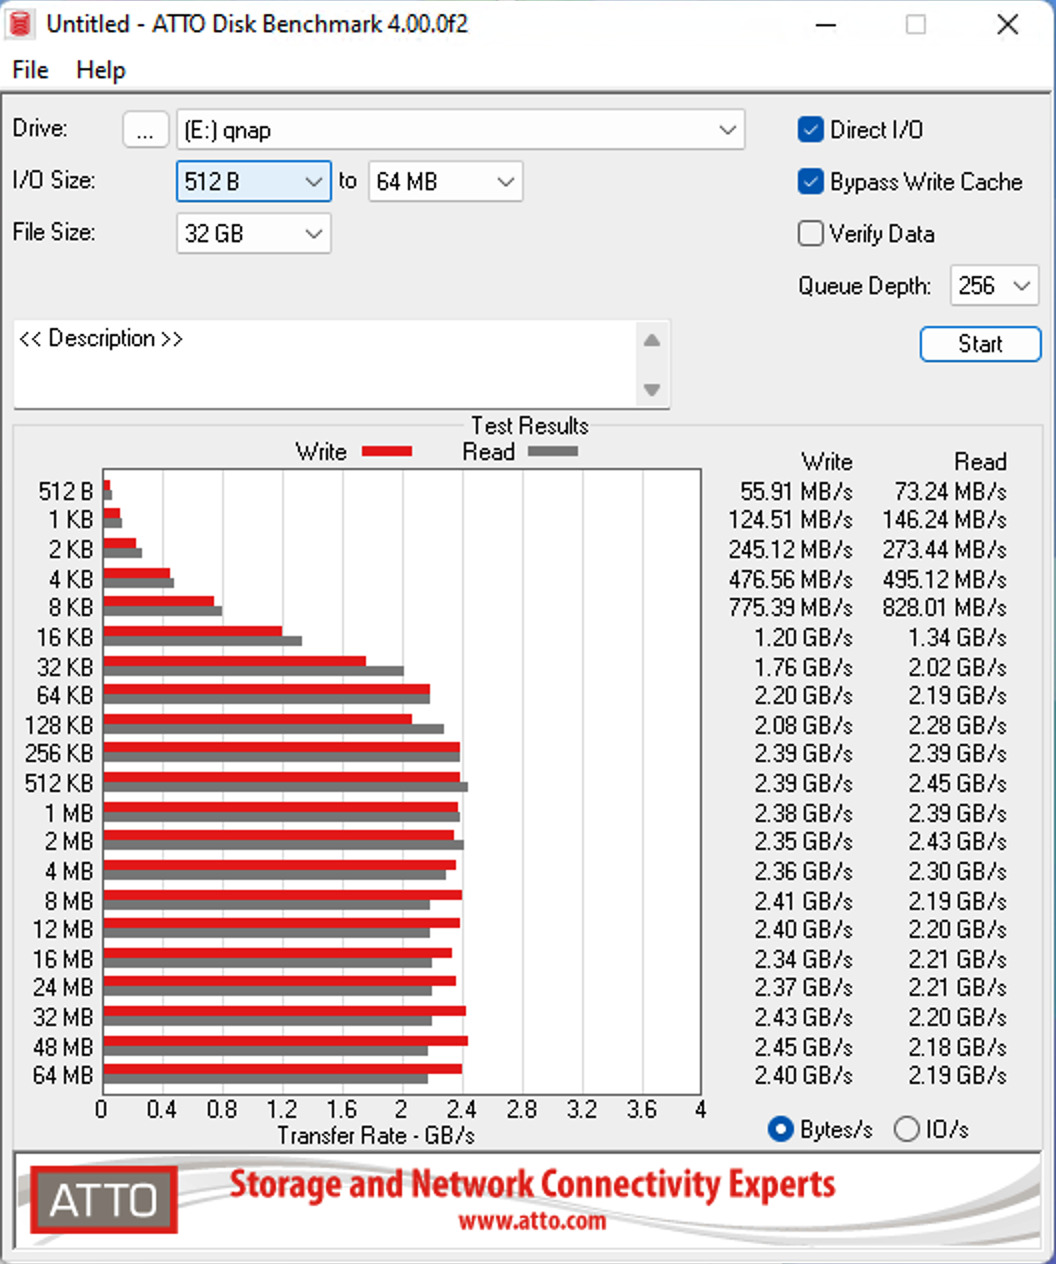
Task: Open the www.atto.com link in banner
Action: tap(532, 1221)
